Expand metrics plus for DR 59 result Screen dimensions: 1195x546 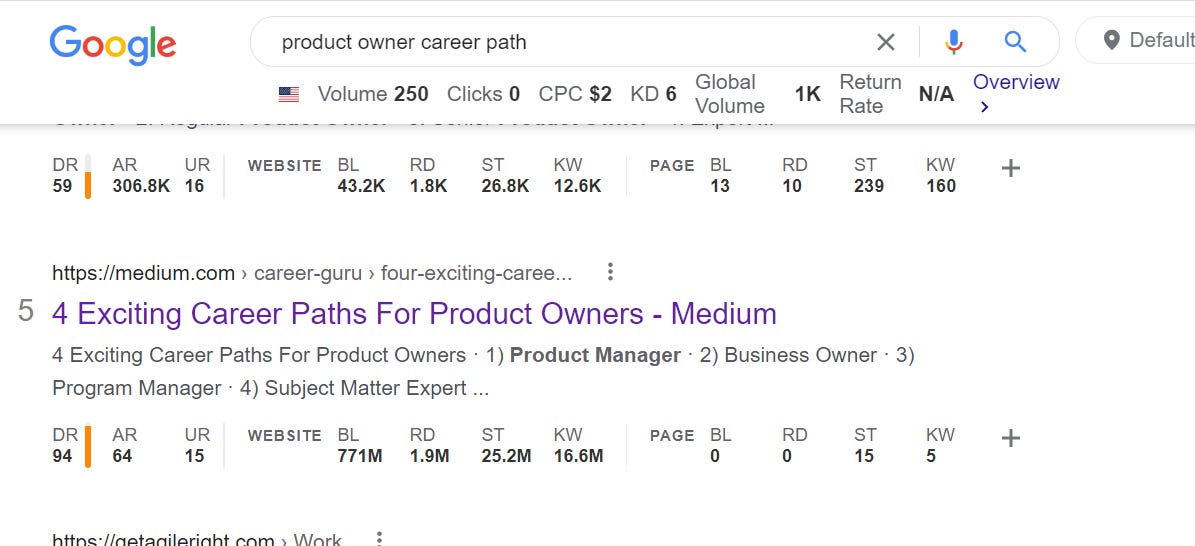coord(1011,169)
